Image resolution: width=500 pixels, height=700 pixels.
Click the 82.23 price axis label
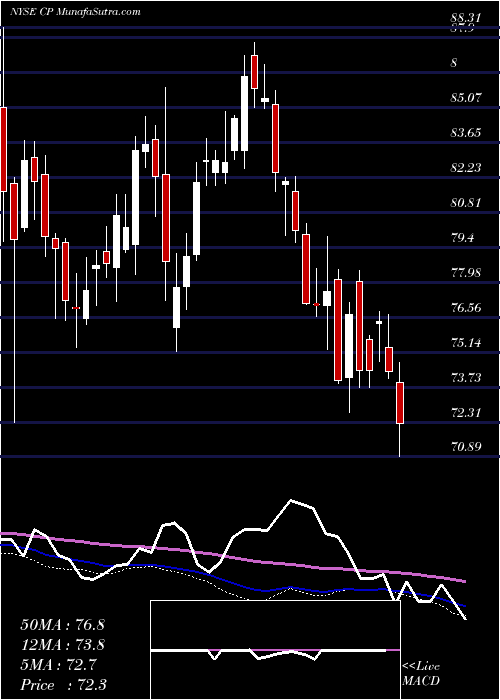pos(466,167)
